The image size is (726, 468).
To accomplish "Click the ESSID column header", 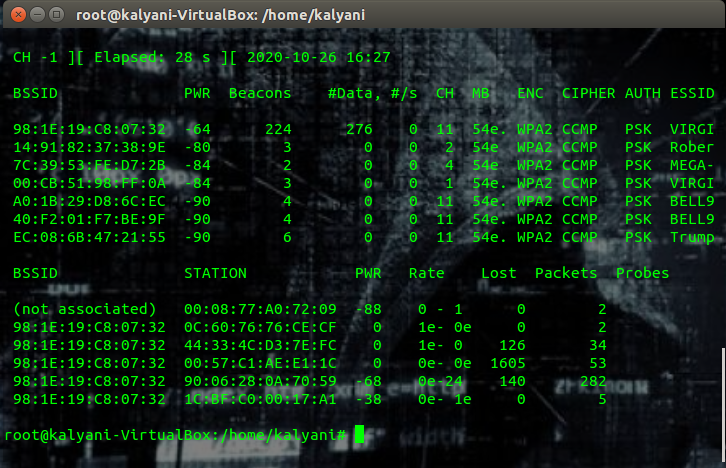I will [692, 94].
